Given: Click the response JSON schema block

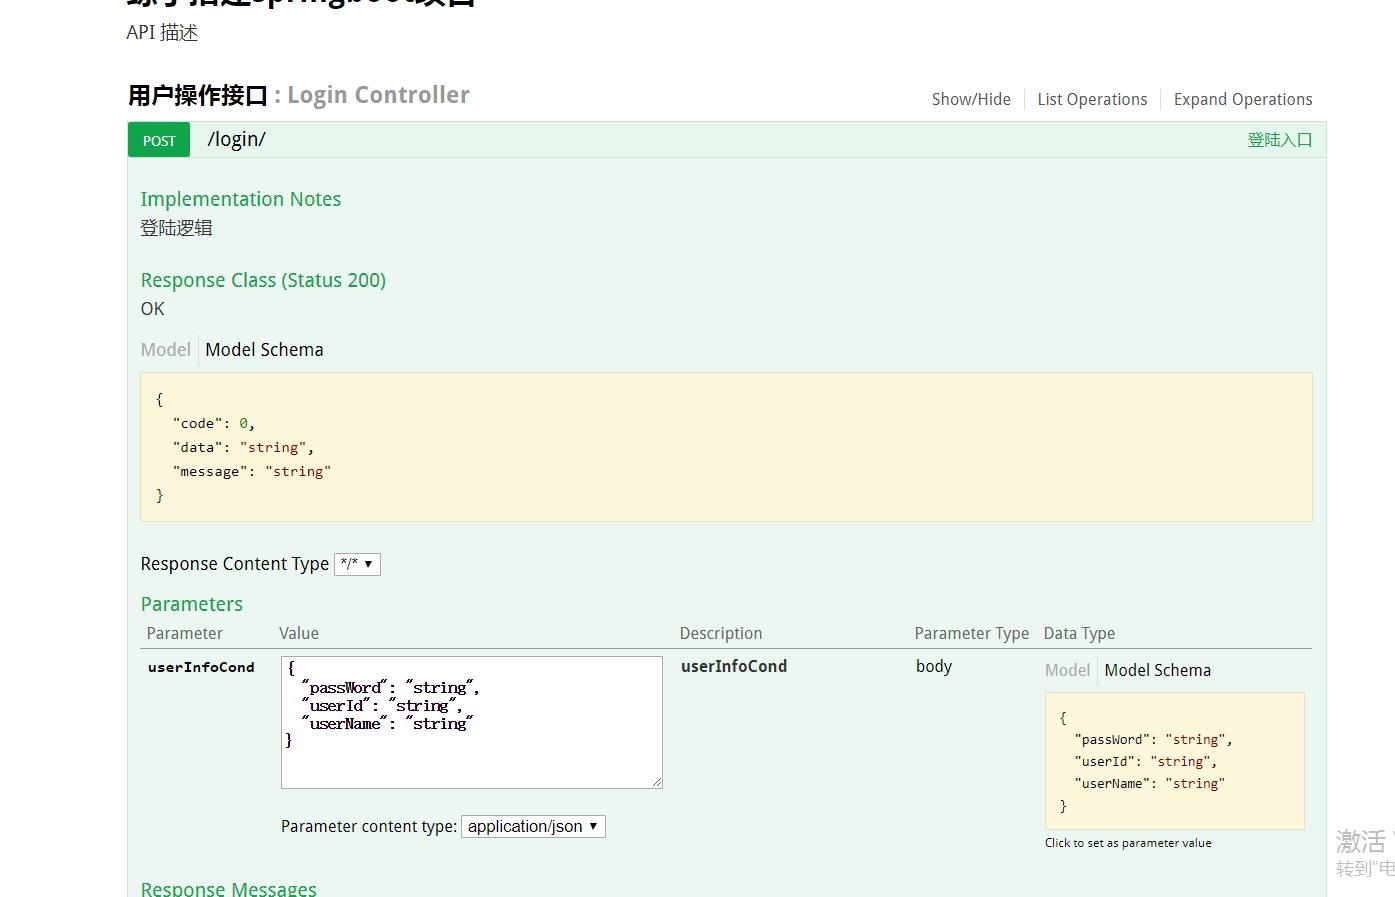Looking at the screenshot, I should point(726,447).
